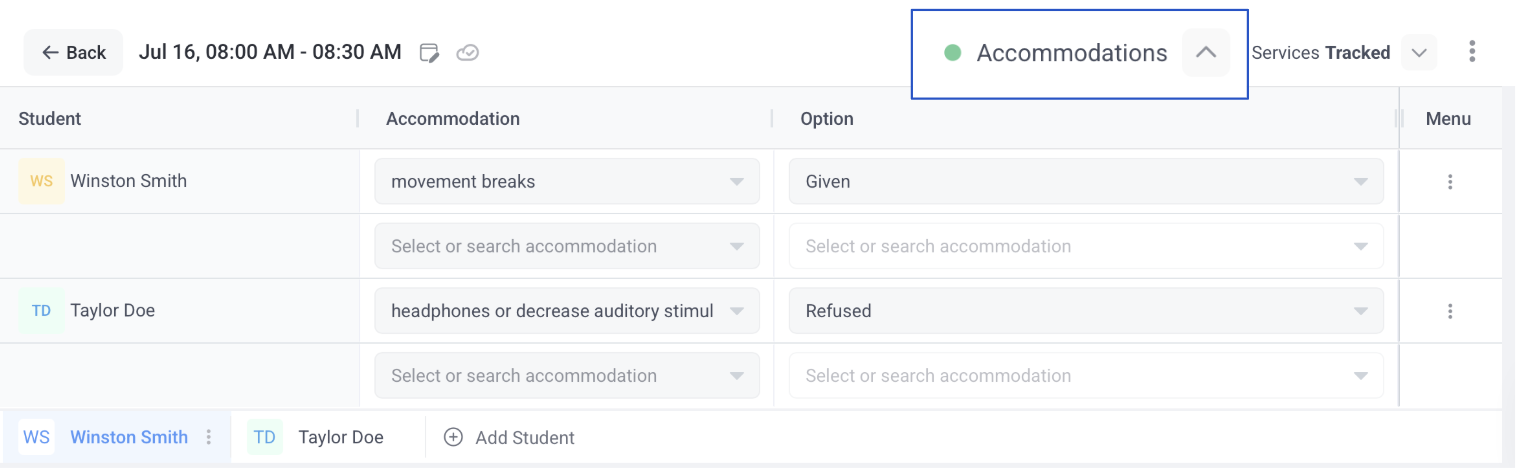The image size is (1522, 470).
Task: Click the cloud saved status icon
Action: point(467,53)
